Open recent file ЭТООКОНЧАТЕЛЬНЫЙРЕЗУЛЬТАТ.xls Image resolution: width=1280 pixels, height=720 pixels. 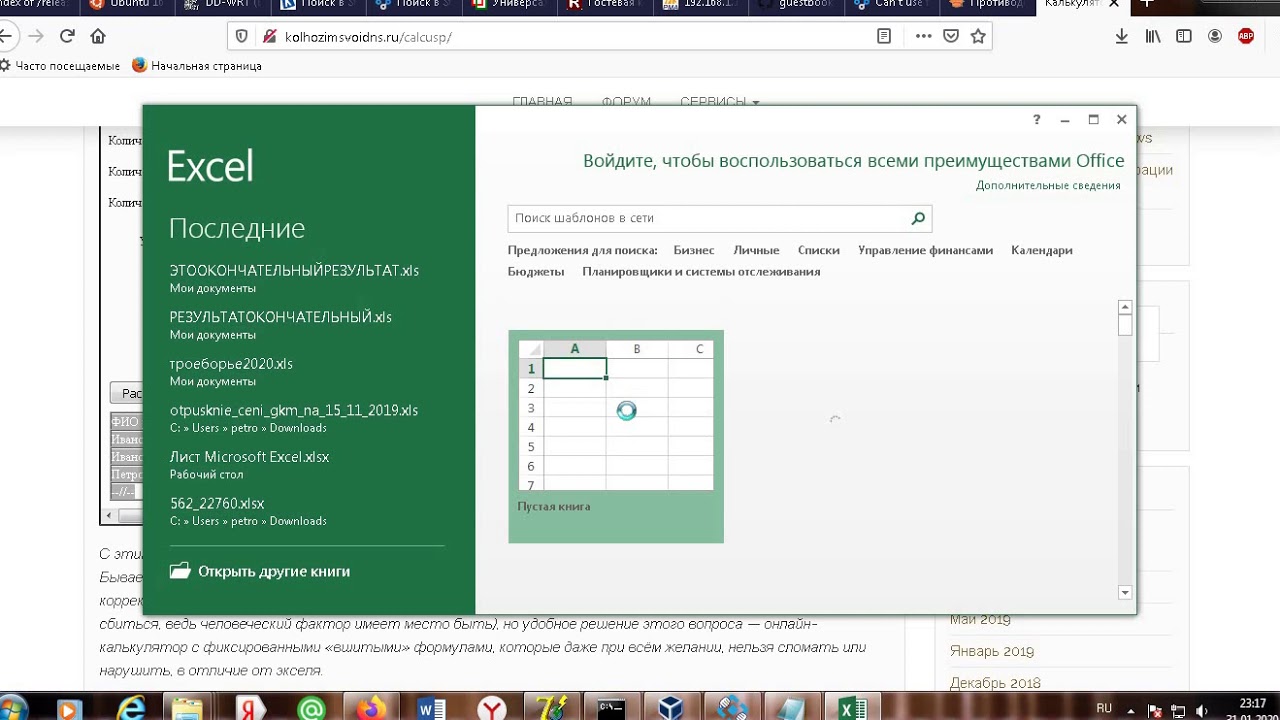point(294,278)
